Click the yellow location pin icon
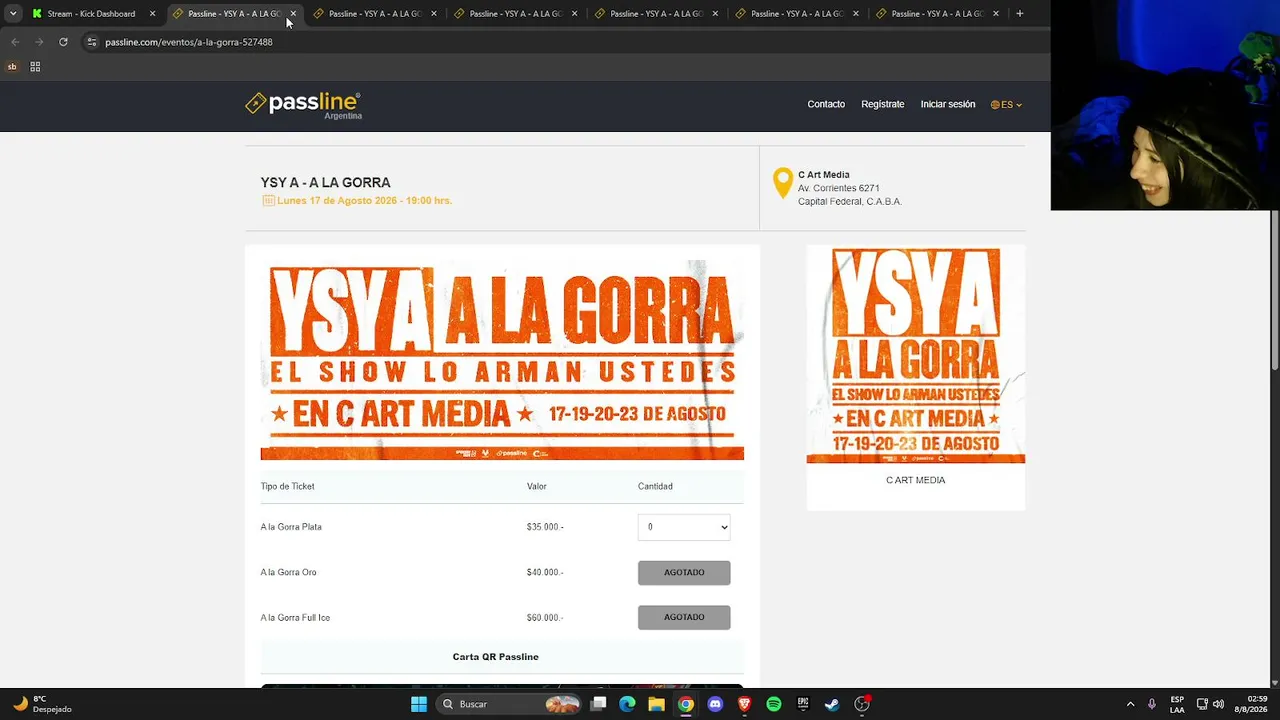1280x720 pixels. click(x=783, y=183)
